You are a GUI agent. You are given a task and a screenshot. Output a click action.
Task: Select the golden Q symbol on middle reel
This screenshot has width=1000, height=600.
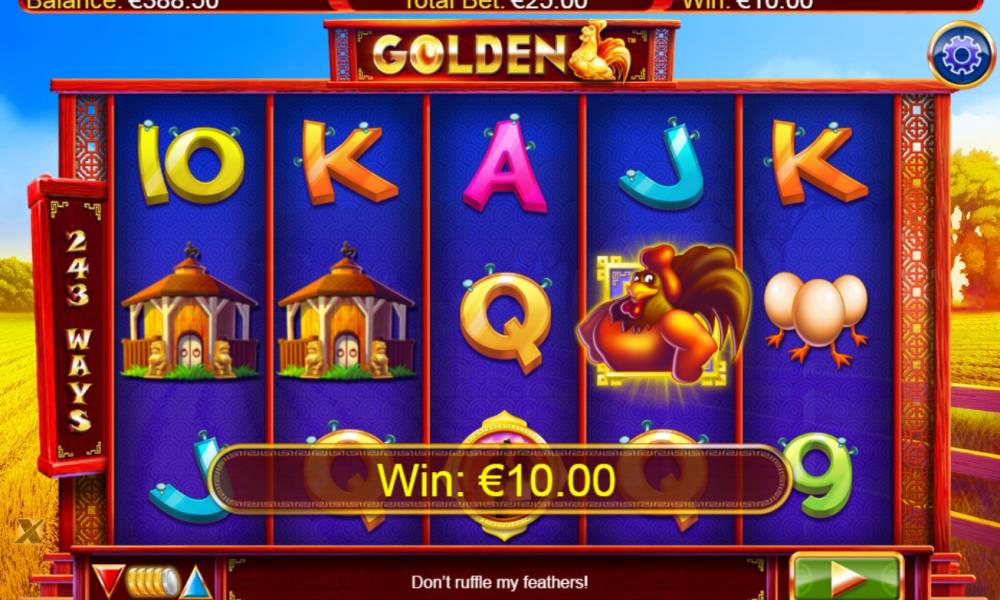point(506,321)
